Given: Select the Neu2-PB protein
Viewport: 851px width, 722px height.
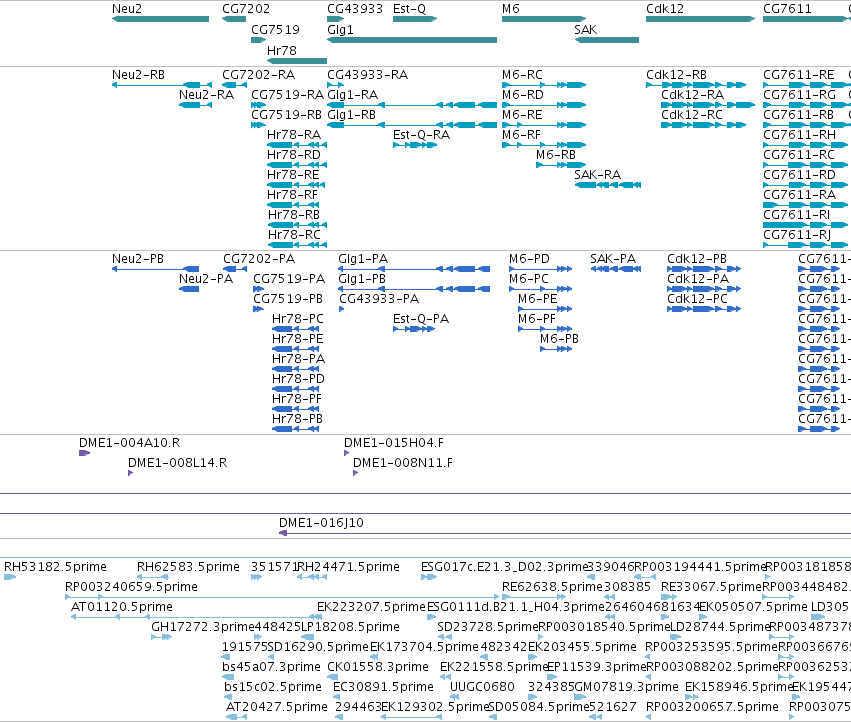Looking at the screenshot, I should coord(155,269).
